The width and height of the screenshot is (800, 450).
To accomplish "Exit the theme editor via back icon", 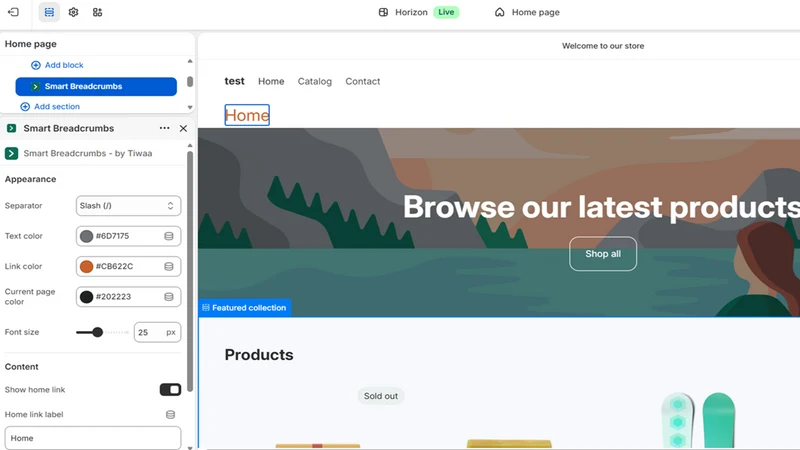I will tap(13, 12).
